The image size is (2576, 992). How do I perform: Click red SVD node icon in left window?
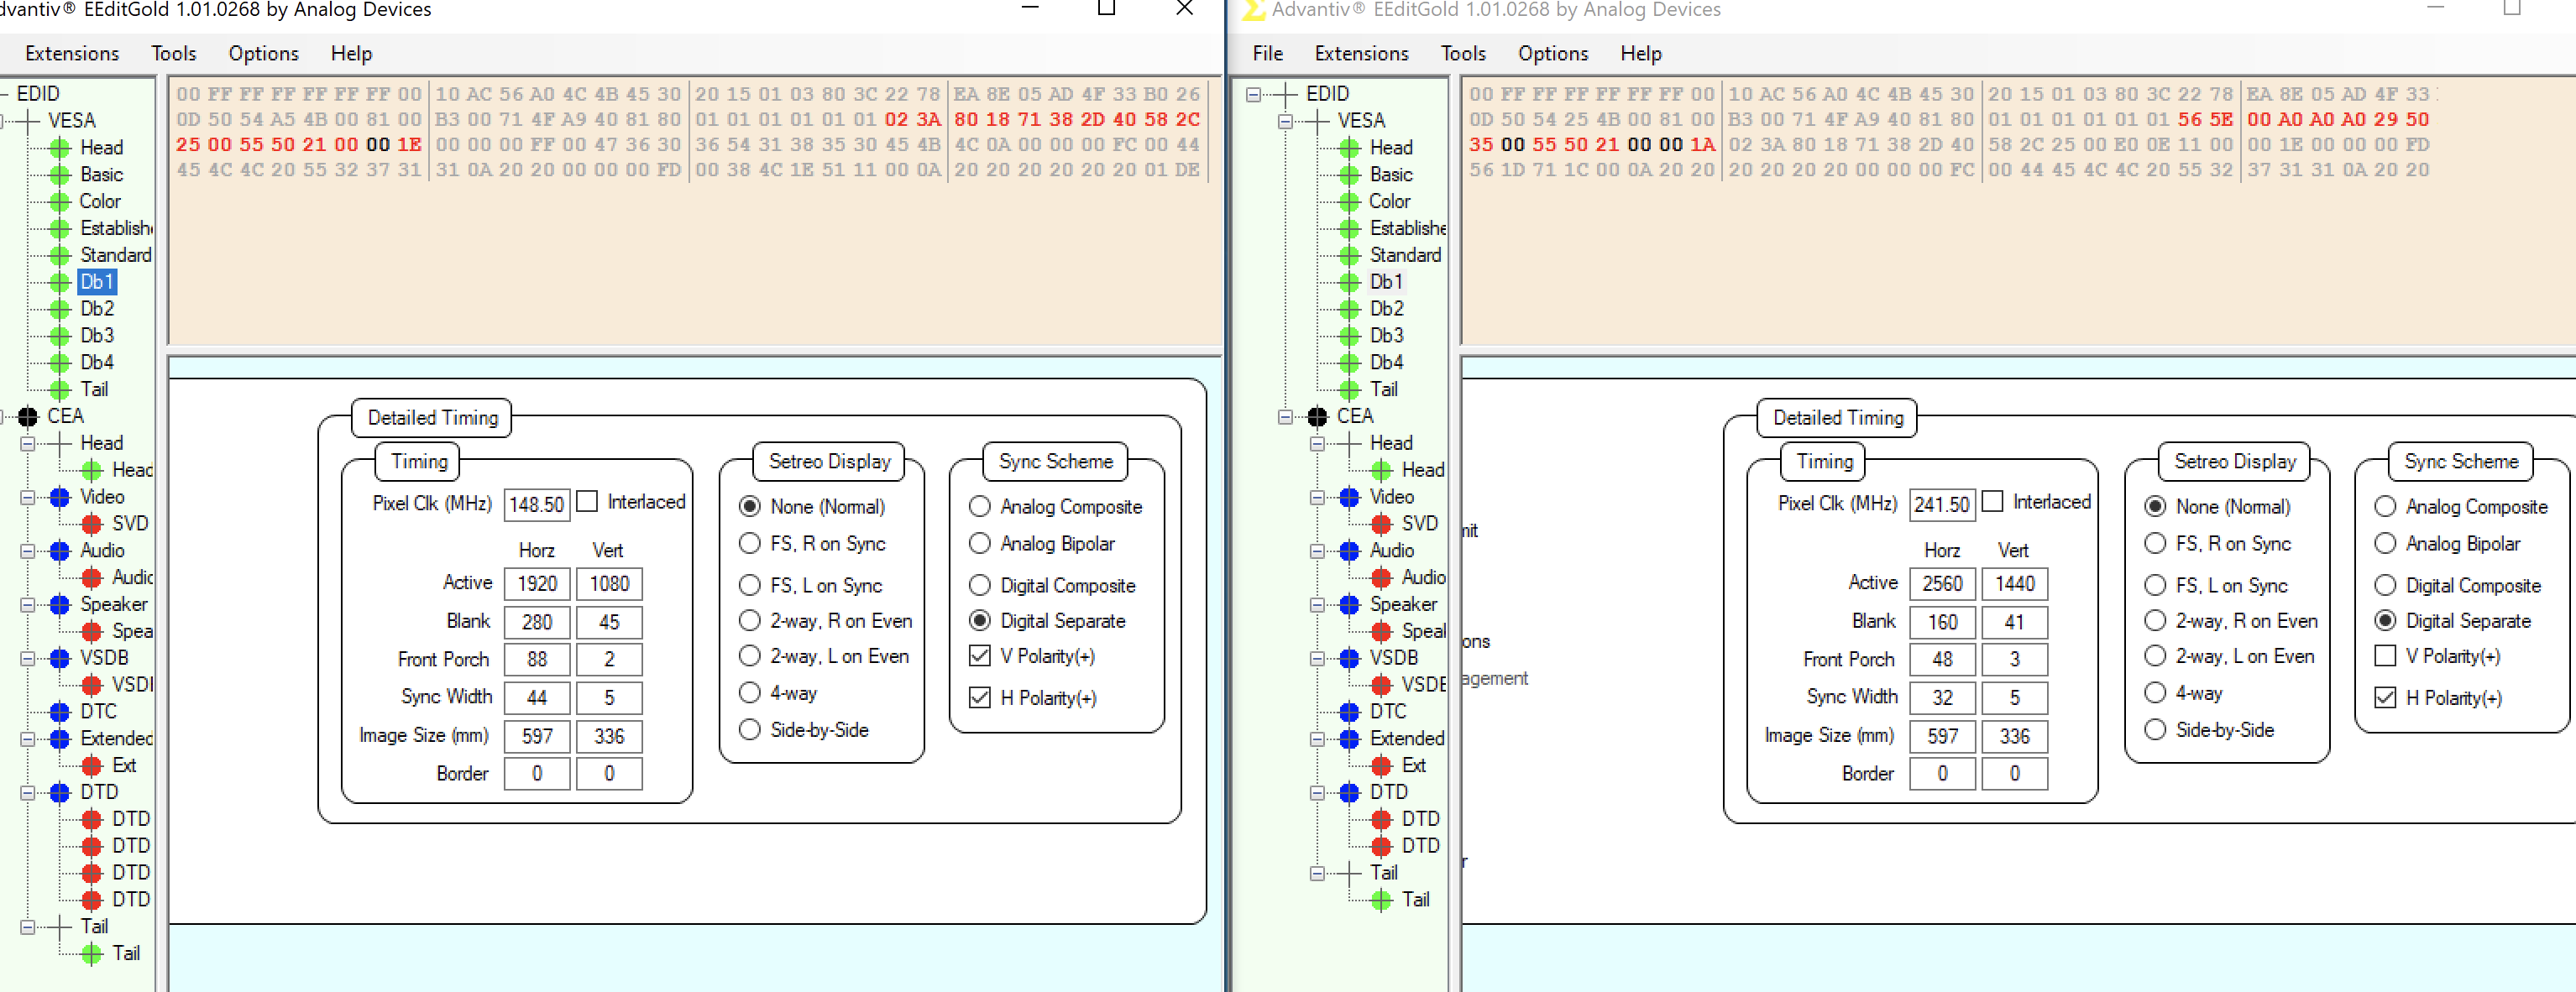point(92,524)
